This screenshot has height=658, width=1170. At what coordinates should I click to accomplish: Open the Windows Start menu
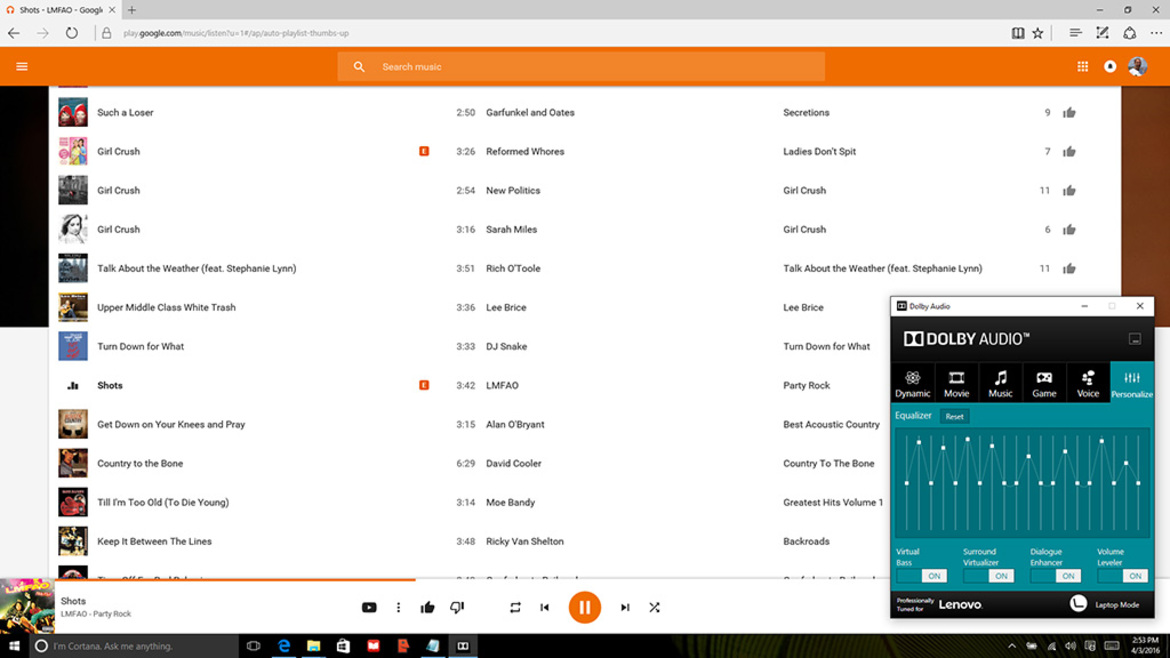pyautogui.click(x=14, y=646)
